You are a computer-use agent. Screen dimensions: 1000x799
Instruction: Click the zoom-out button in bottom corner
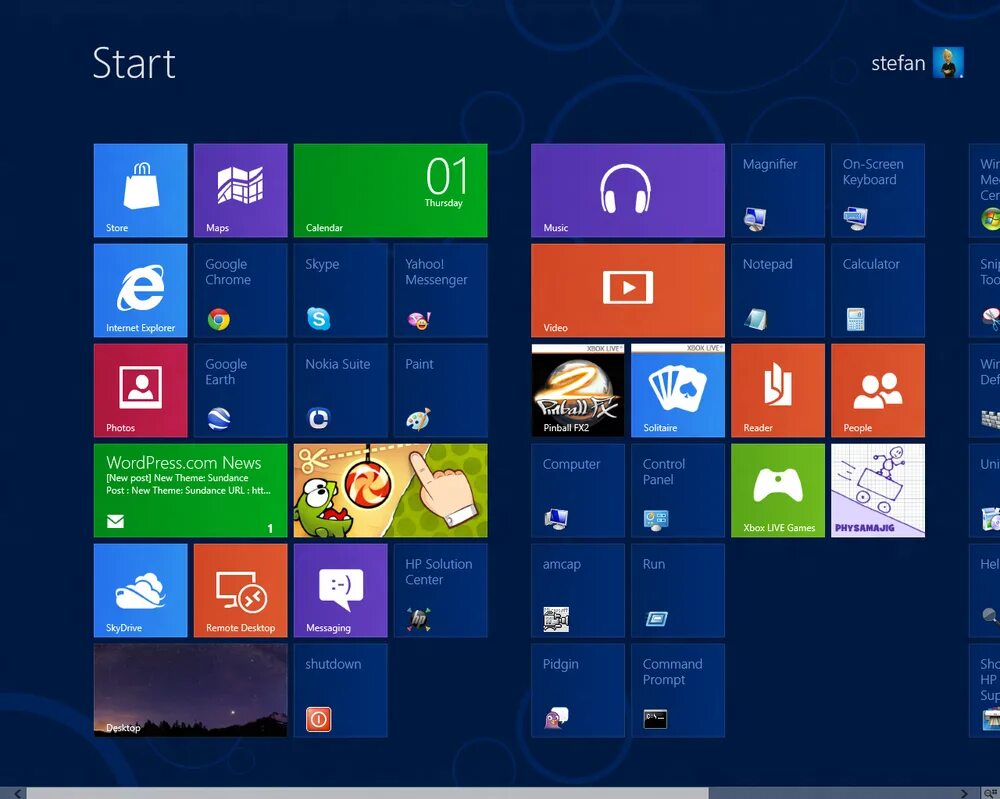(990, 793)
